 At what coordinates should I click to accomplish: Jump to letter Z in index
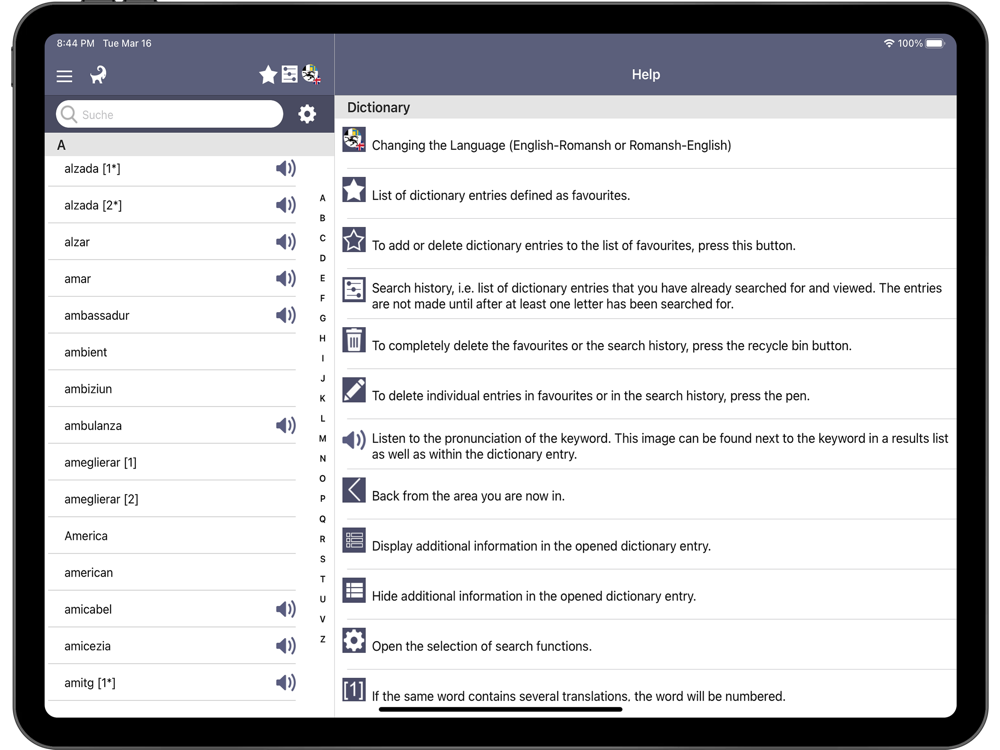[x=323, y=639]
